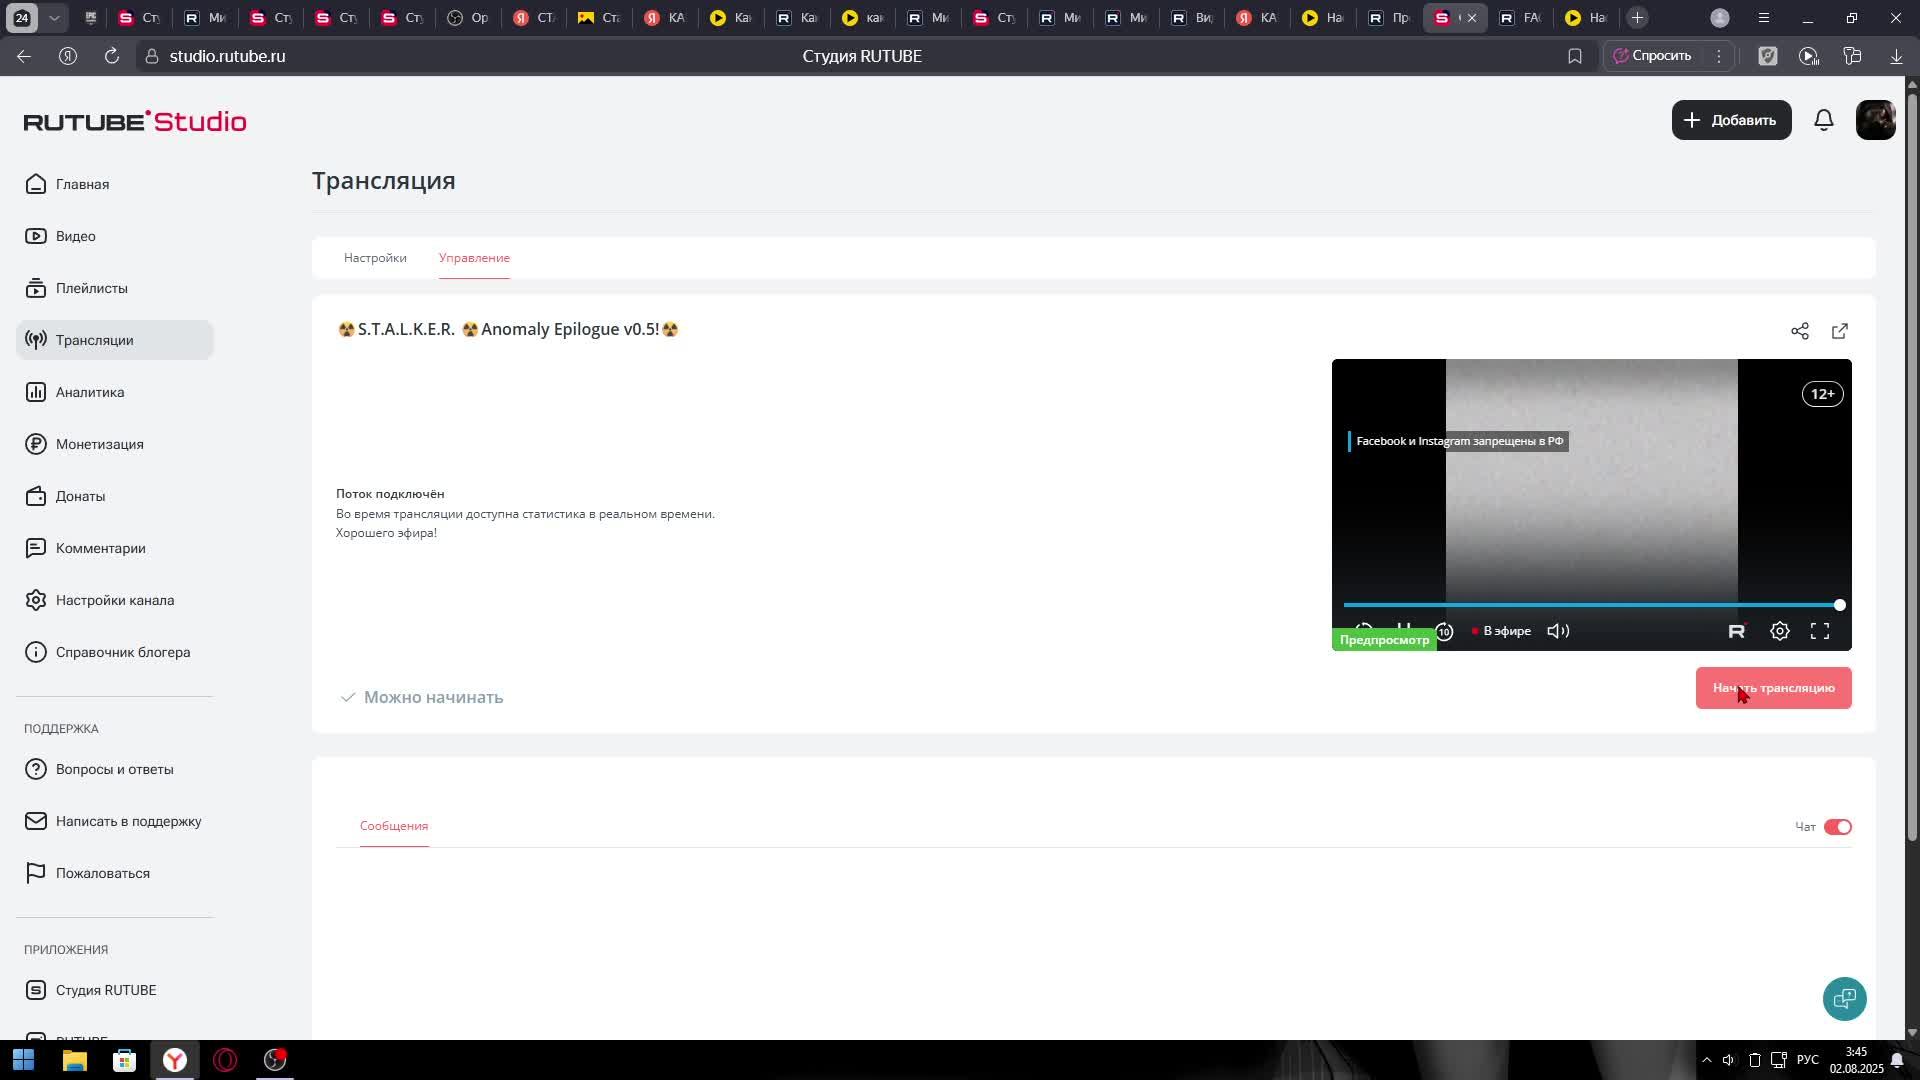Enter fullscreen in the preview player
The width and height of the screenshot is (1920, 1080).
(1820, 631)
